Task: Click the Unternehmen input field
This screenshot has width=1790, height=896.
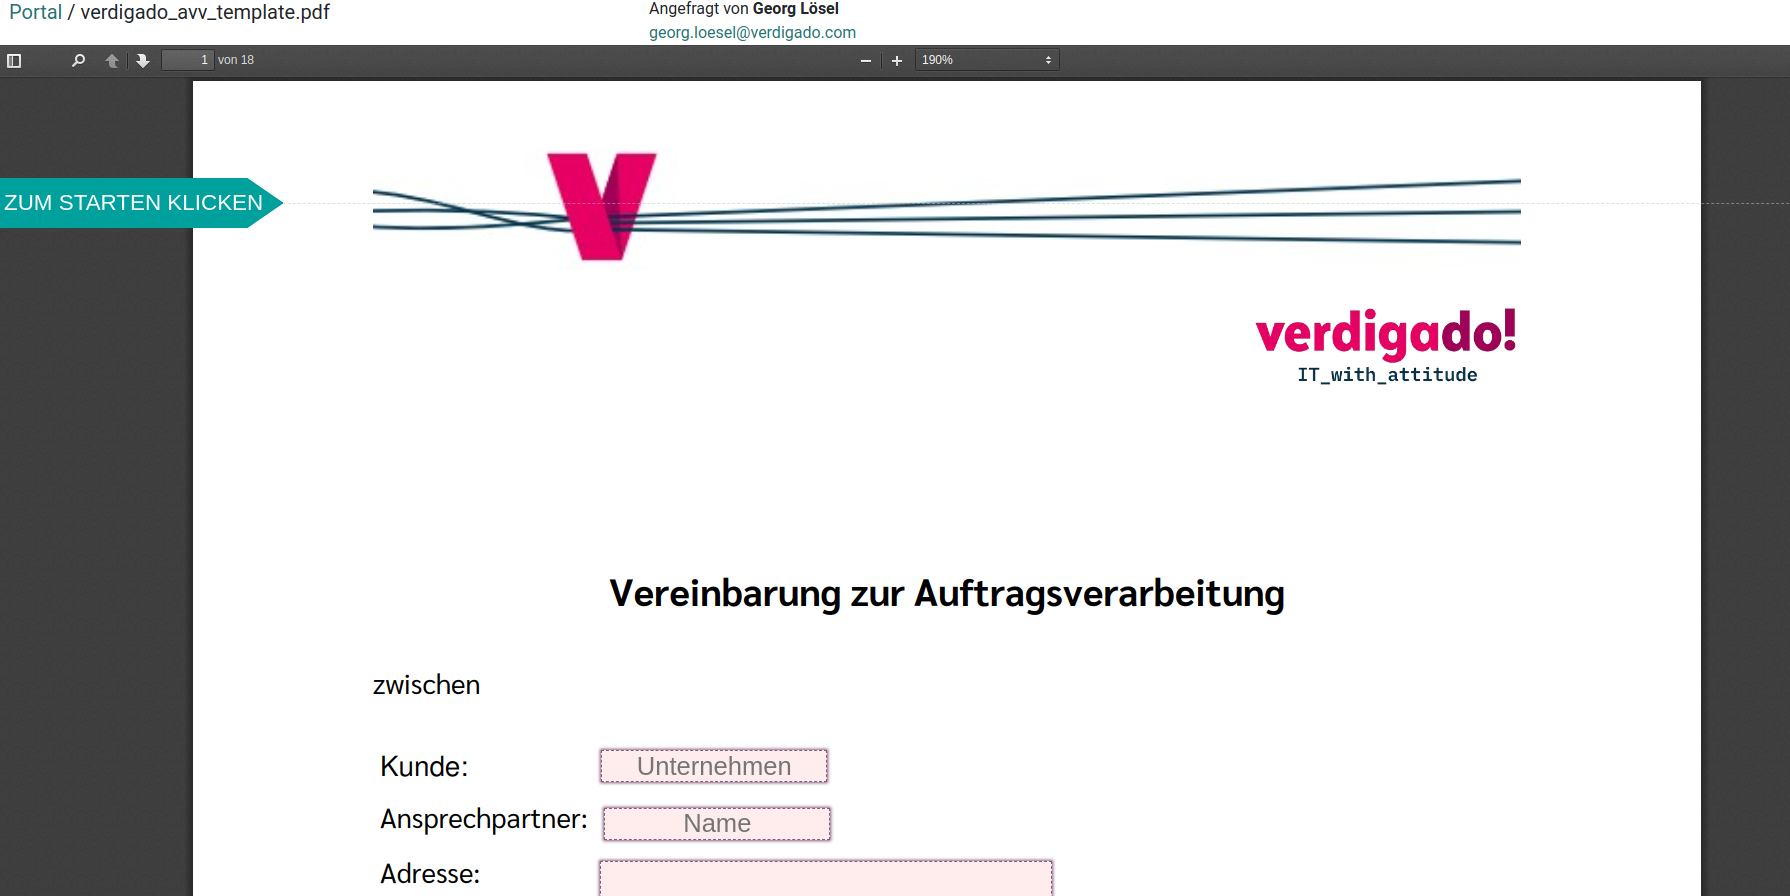Action: click(x=714, y=766)
